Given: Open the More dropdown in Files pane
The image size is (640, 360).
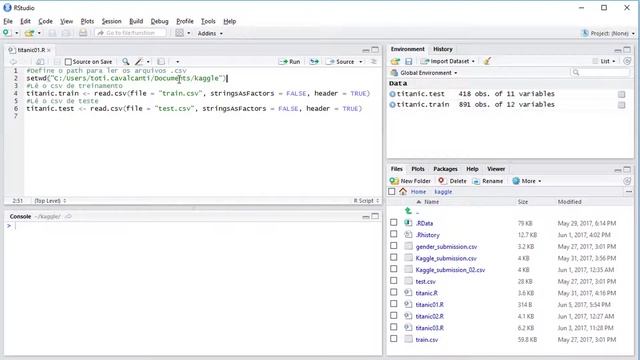Looking at the screenshot, I should [527, 181].
